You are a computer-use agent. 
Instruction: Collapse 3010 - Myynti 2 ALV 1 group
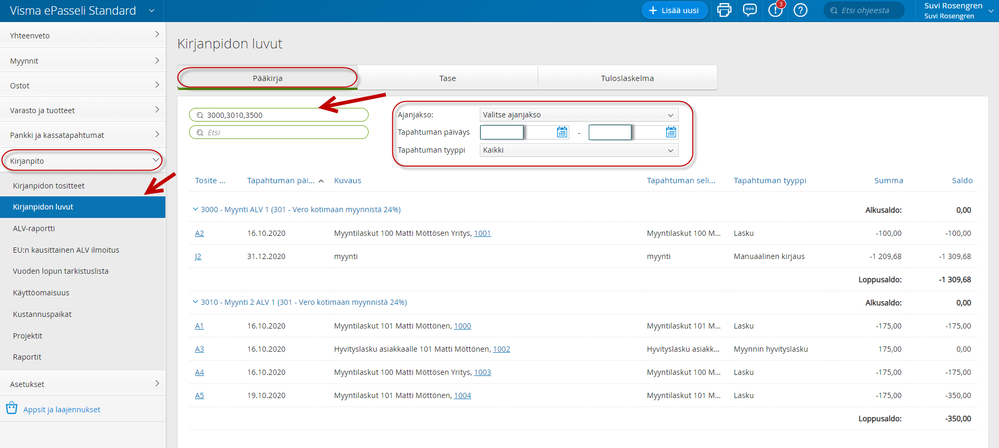[196, 302]
